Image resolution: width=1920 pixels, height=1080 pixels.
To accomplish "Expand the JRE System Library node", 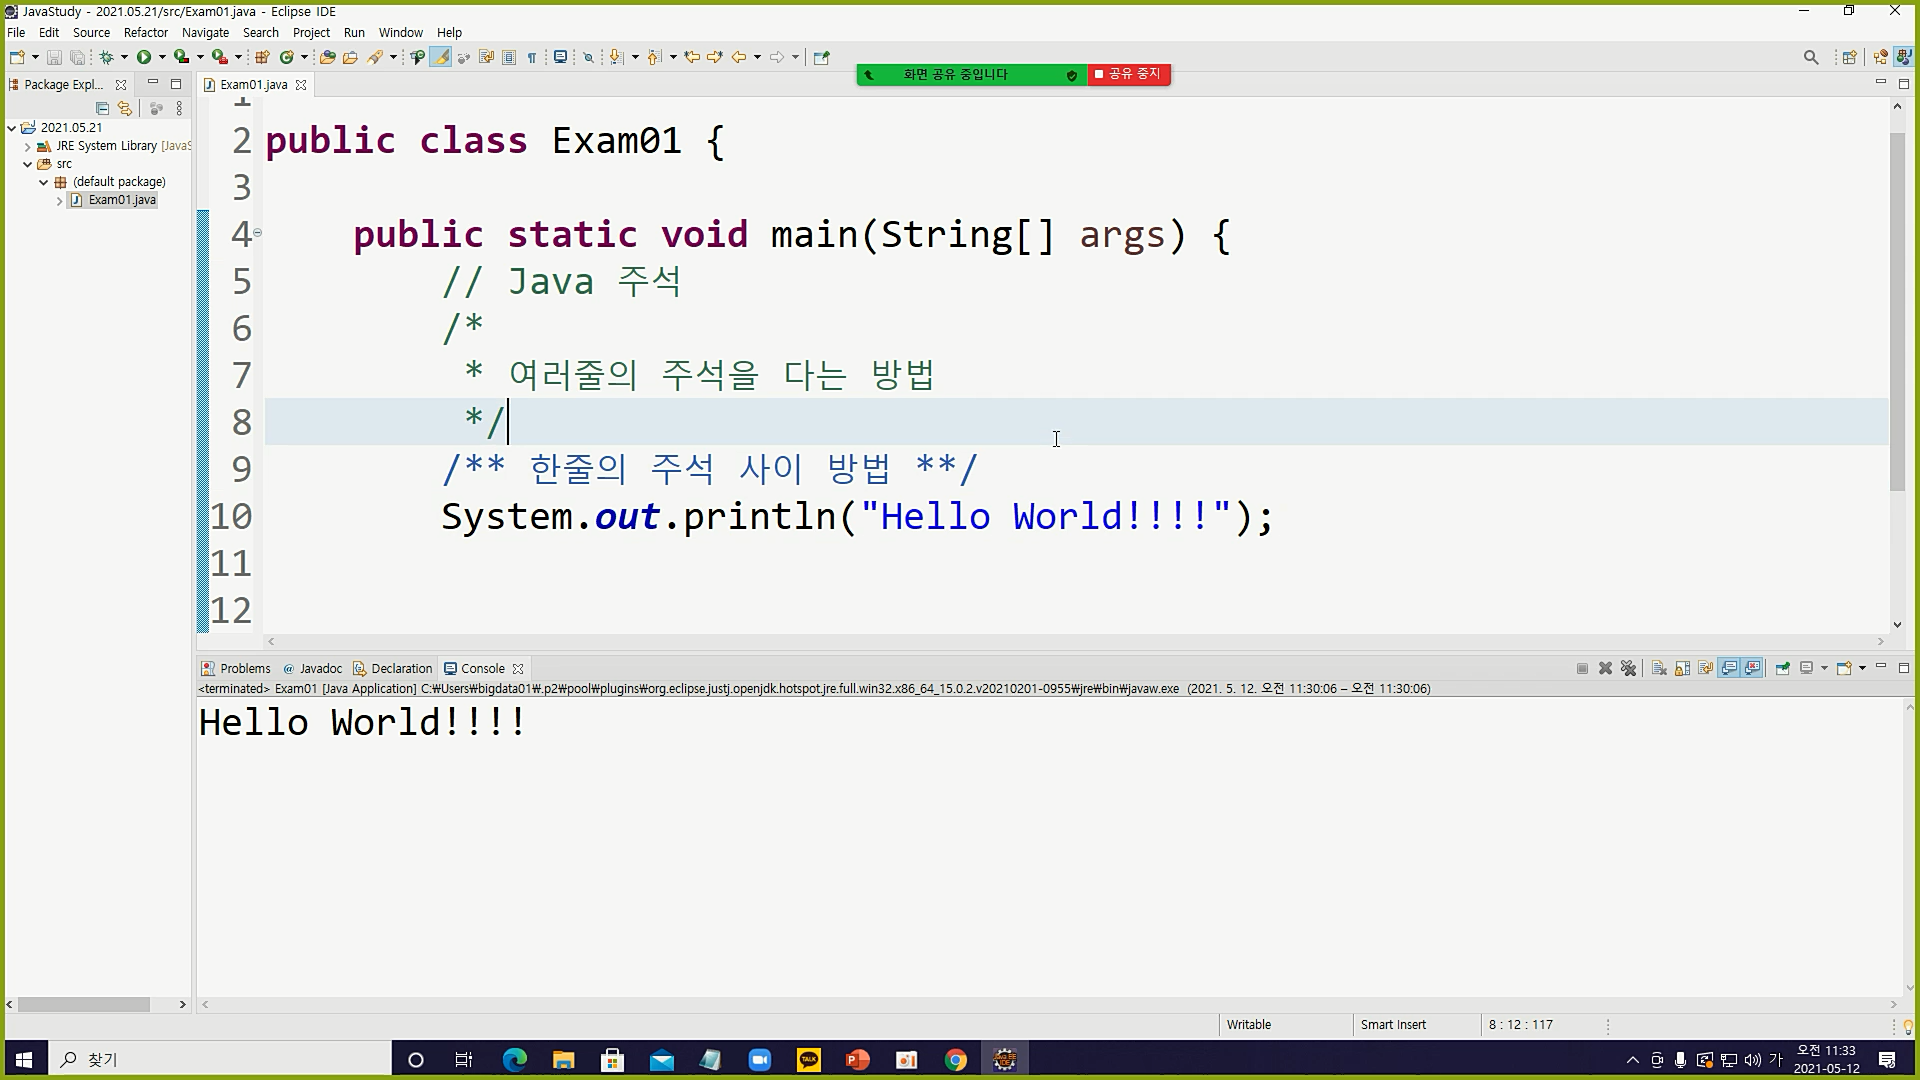I will click(x=28, y=146).
